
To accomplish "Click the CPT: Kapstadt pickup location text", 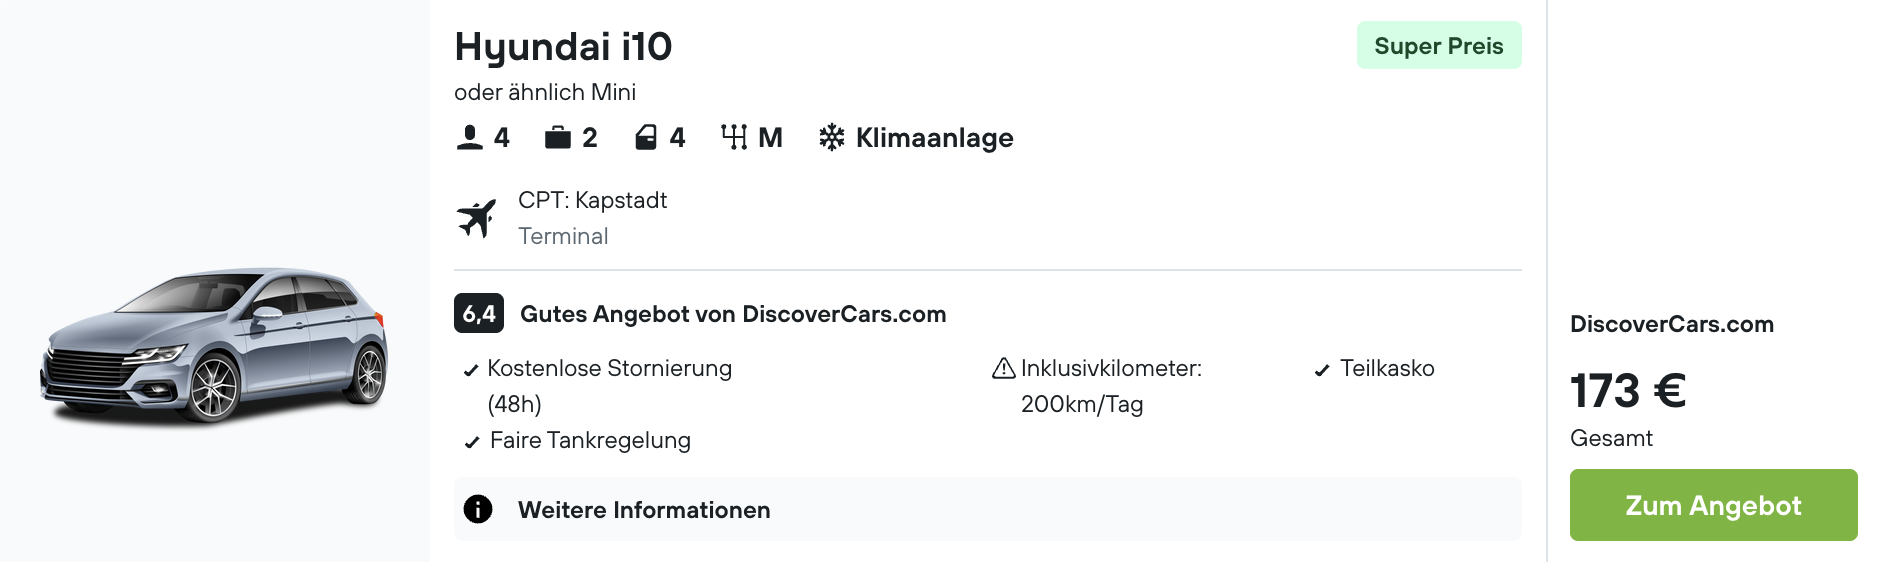I will pos(592,200).
